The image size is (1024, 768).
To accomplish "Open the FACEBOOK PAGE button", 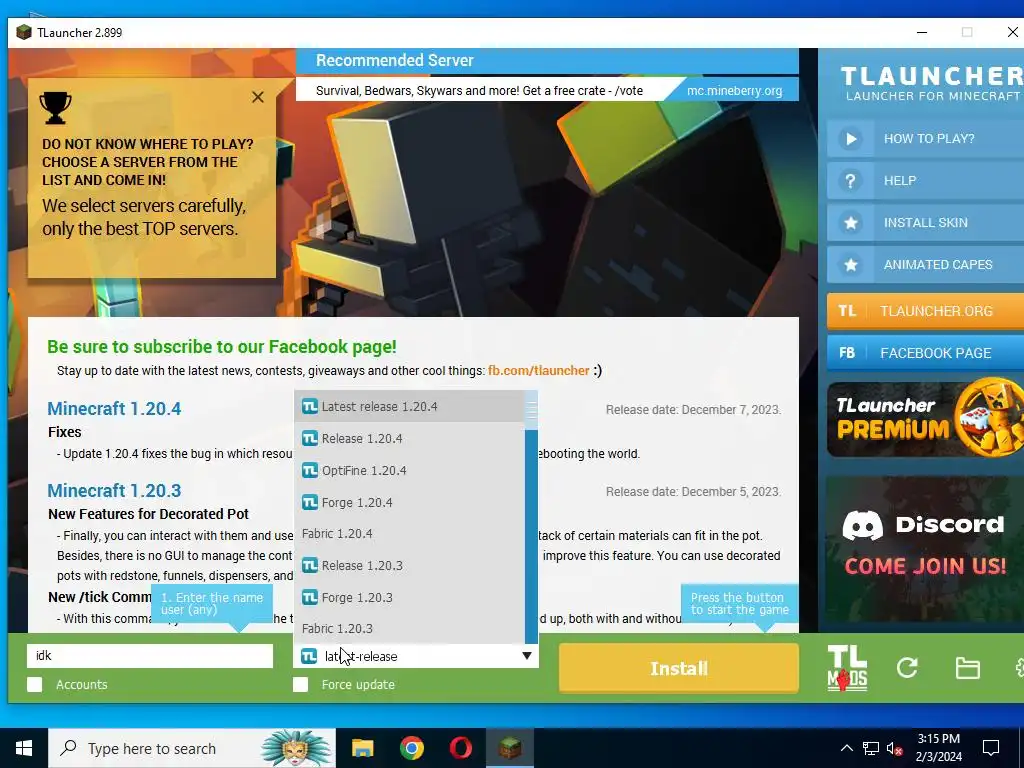I will (x=925, y=353).
